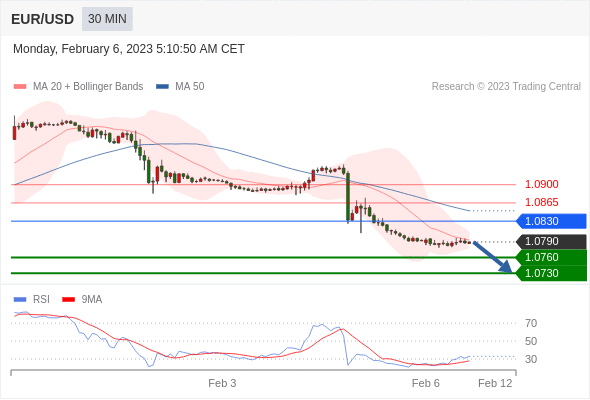Click the Feb 12 date axis label

[x=495, y=383]
